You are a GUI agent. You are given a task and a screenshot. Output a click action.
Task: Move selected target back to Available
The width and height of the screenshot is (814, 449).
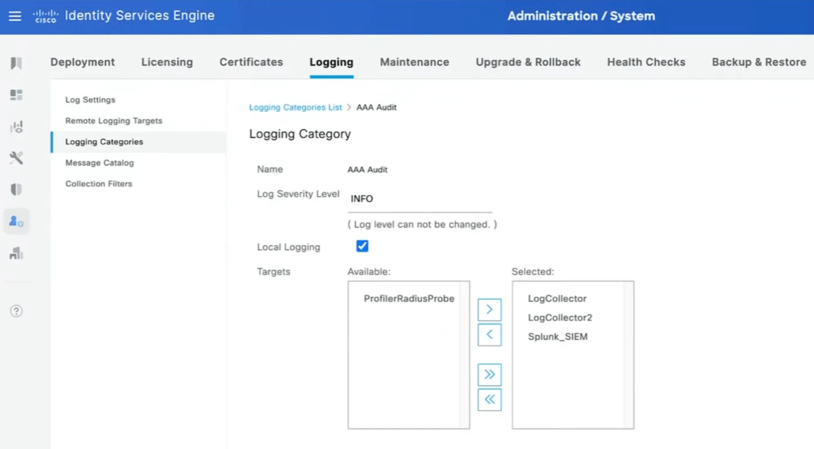pos(490,335)
